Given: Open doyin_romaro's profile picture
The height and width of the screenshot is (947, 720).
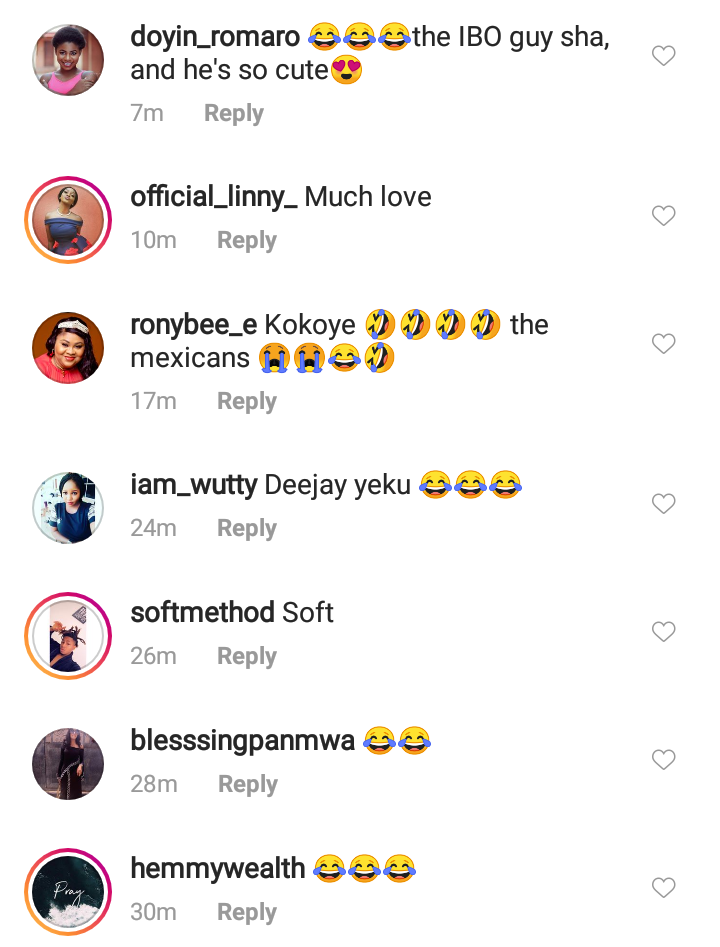Looking at the screenshot, I should (x=68, y=60).
